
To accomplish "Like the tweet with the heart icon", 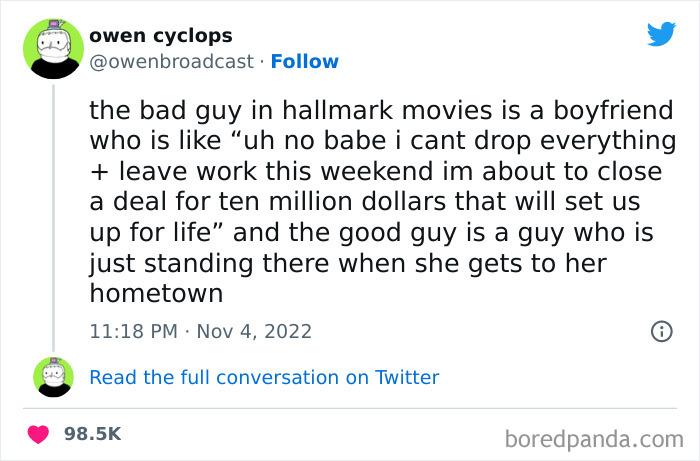I will tap(39, 434).
